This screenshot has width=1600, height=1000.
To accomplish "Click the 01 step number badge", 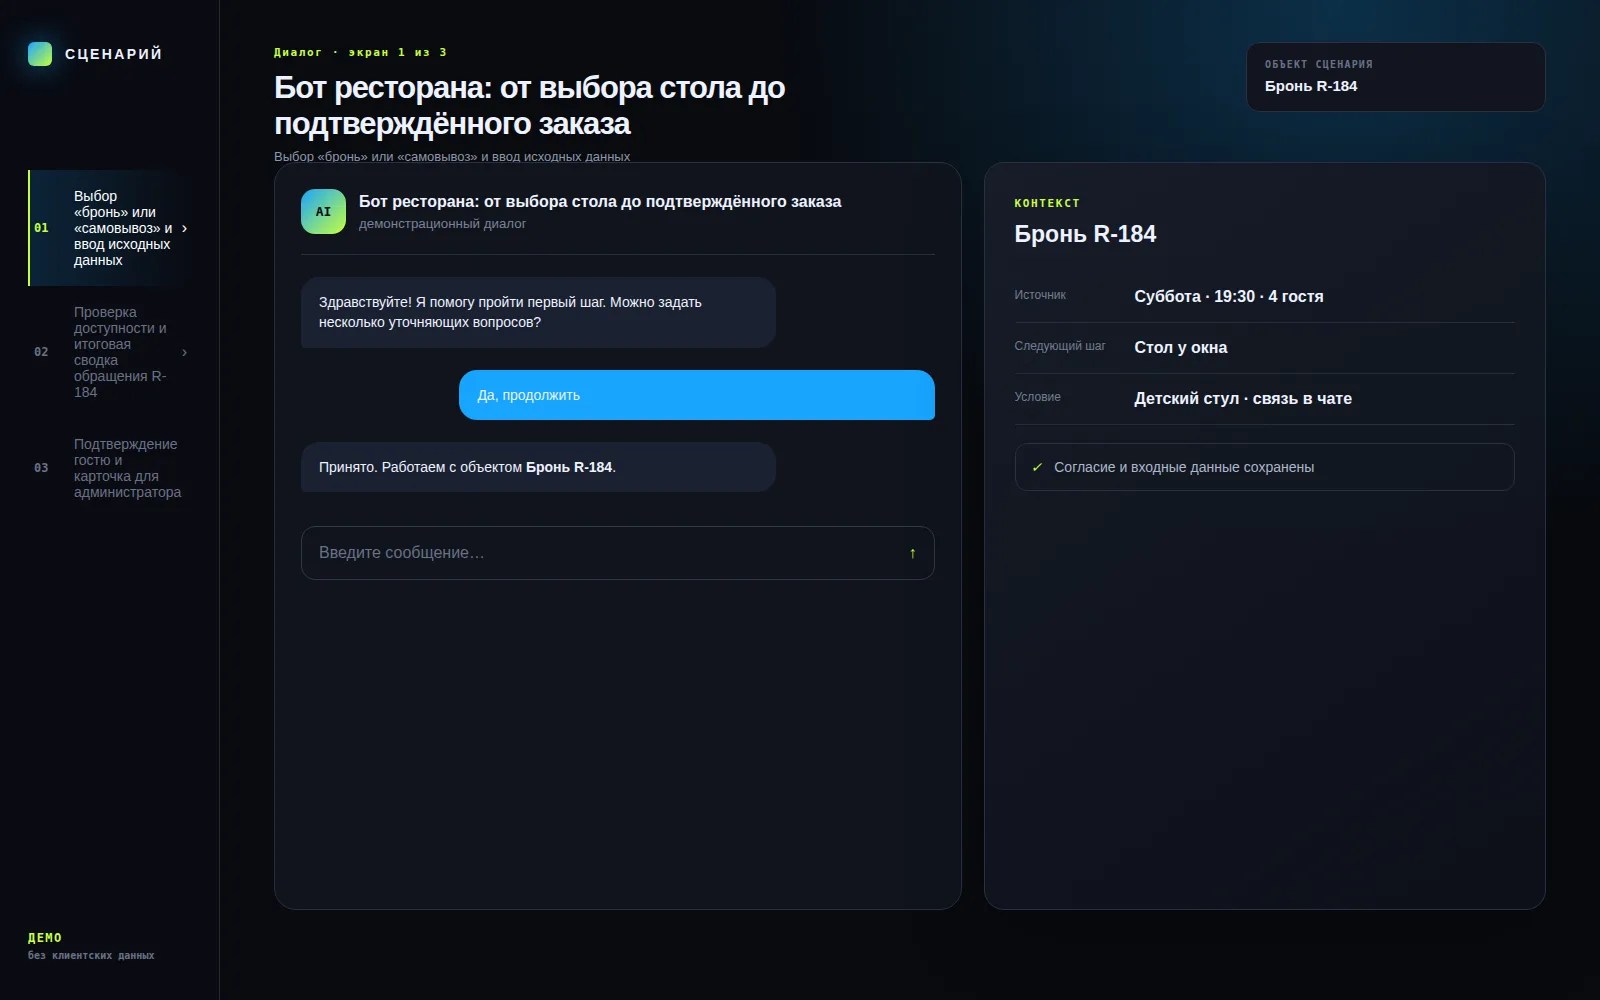I will click(41, 228).
